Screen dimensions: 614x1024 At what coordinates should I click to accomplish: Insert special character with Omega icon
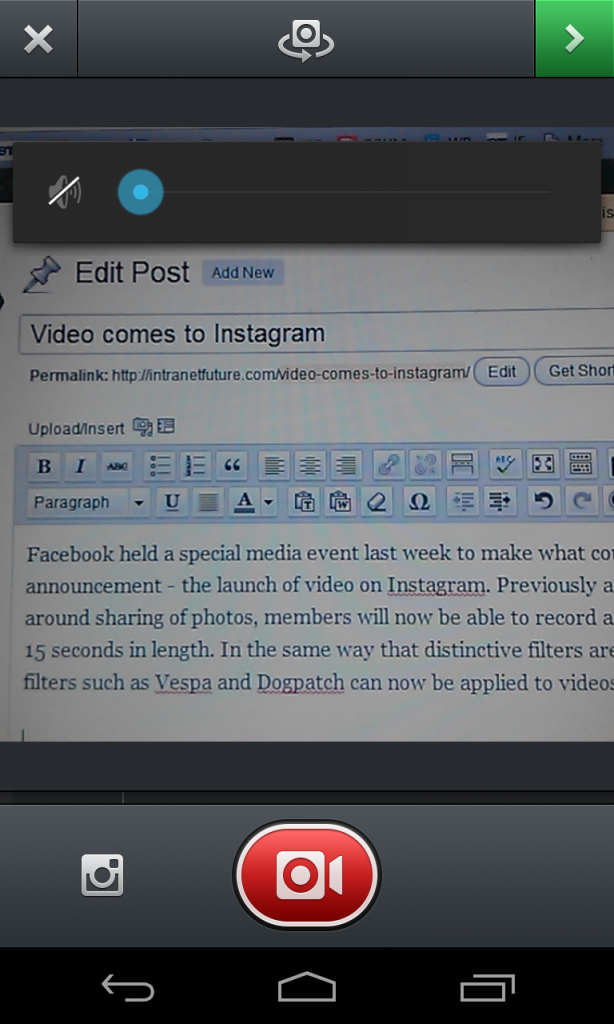pyautogui.click(x=419, y=502)
